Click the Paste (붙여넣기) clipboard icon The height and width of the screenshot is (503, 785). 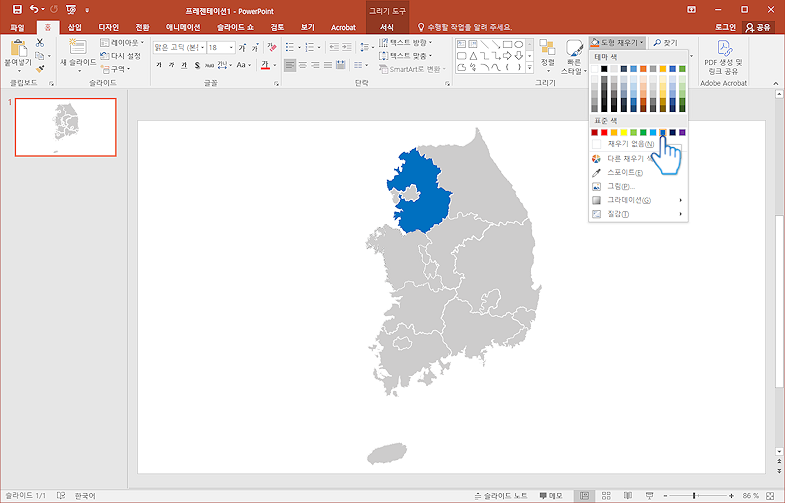pos(18,48)
